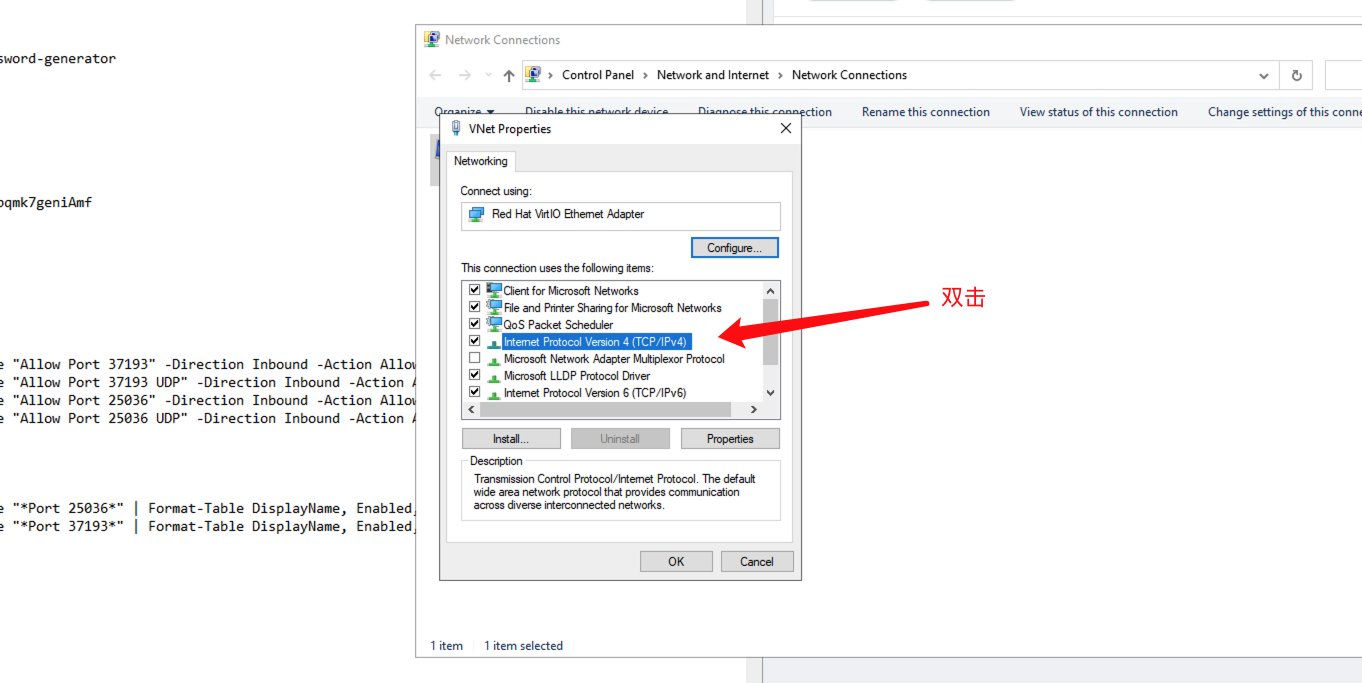Open the recent locations dropdown arrow
The height and width of the screenshot is (683, 1362).
click(x=488, y=75)
